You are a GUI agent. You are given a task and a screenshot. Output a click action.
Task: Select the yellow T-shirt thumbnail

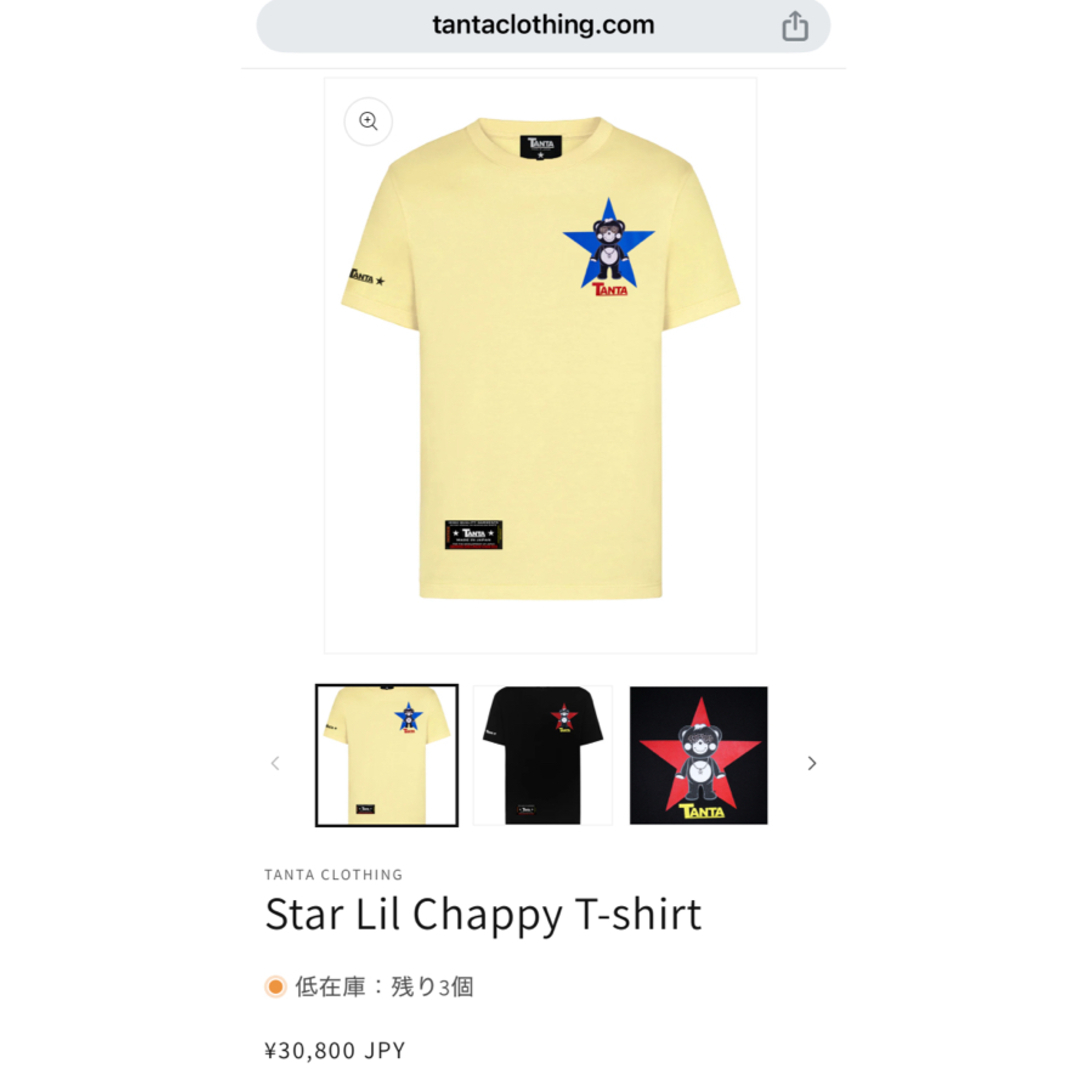(x=386, y=755)
